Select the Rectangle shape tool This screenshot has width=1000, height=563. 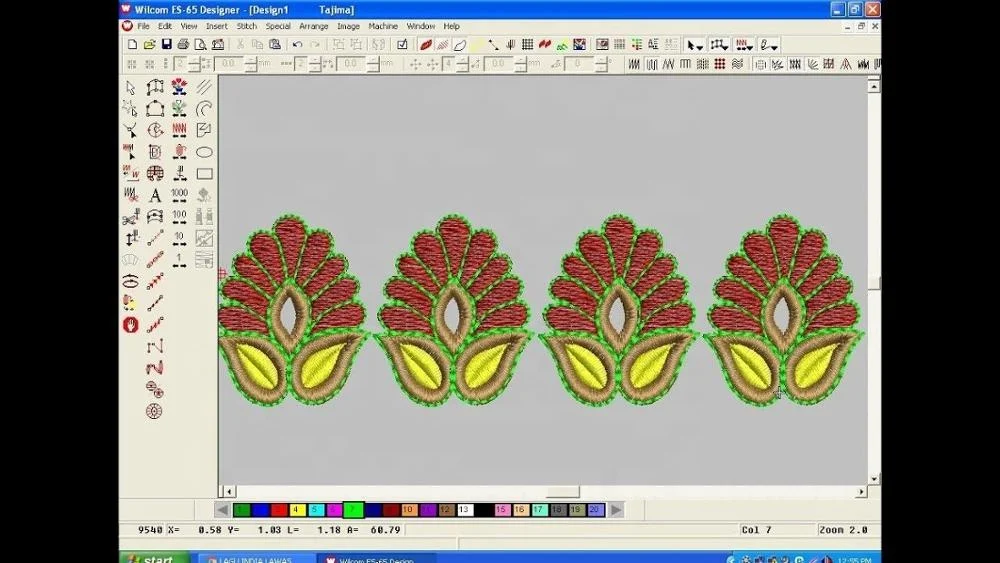coord(204,173)
